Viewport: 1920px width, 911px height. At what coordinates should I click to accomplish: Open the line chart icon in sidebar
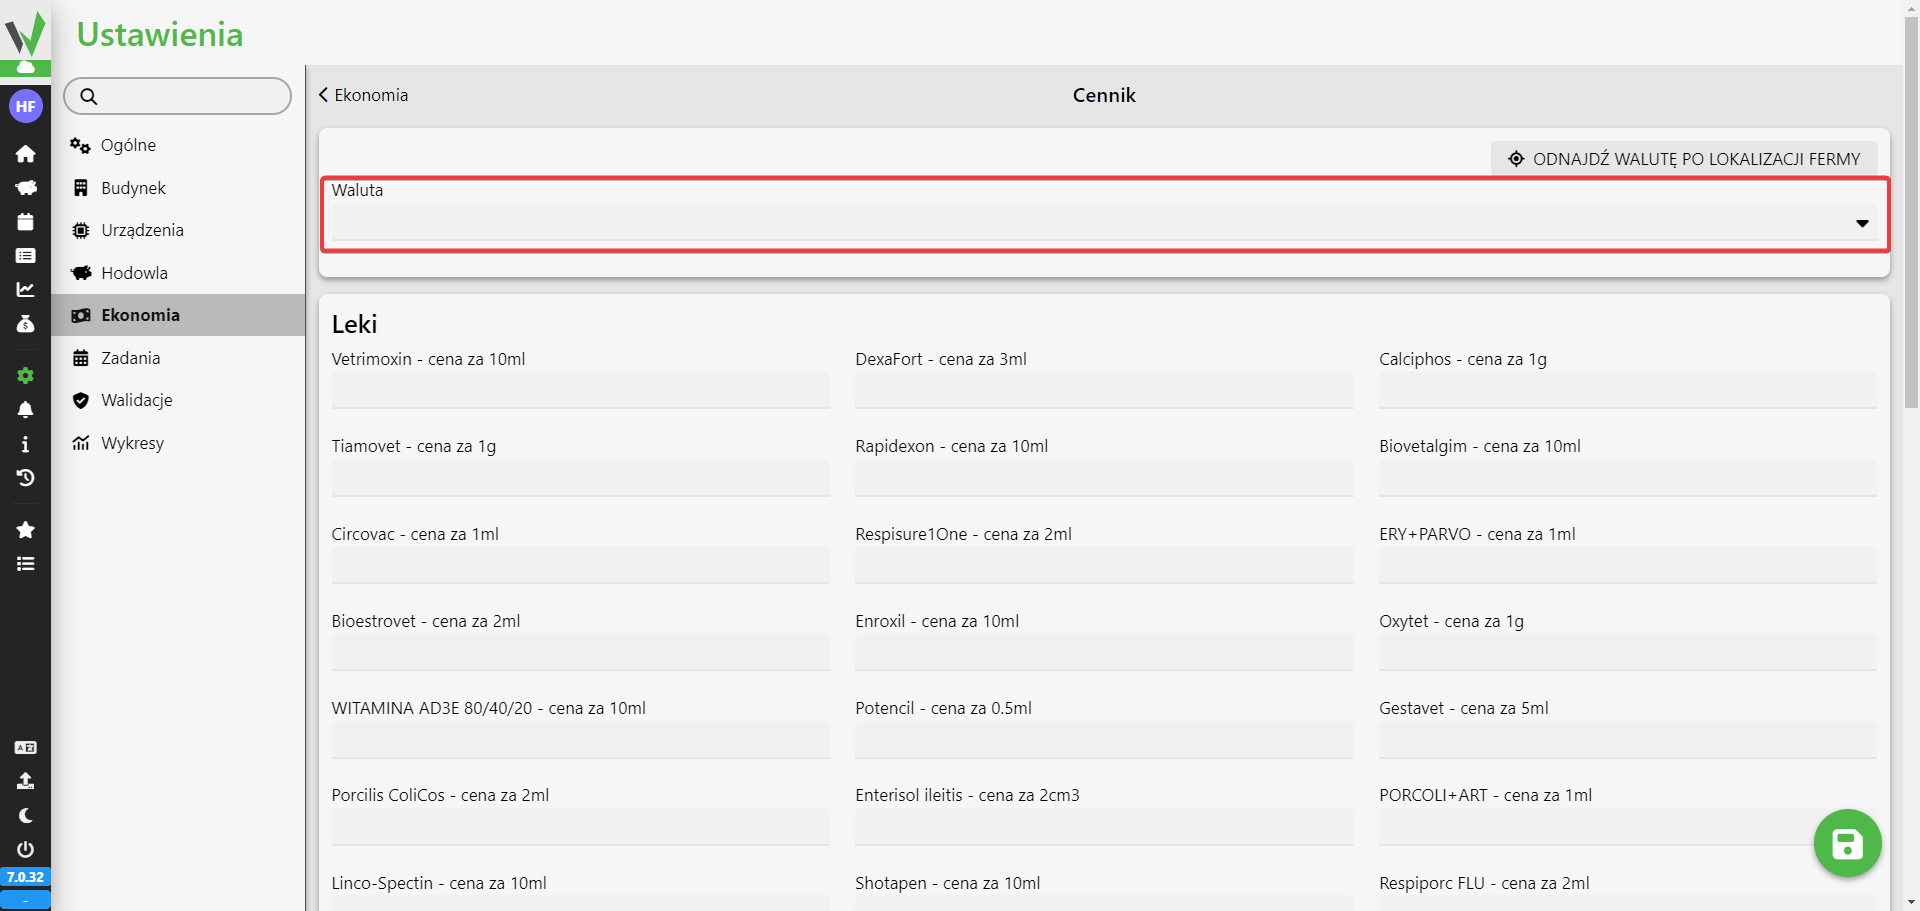[x=25, y=290]
